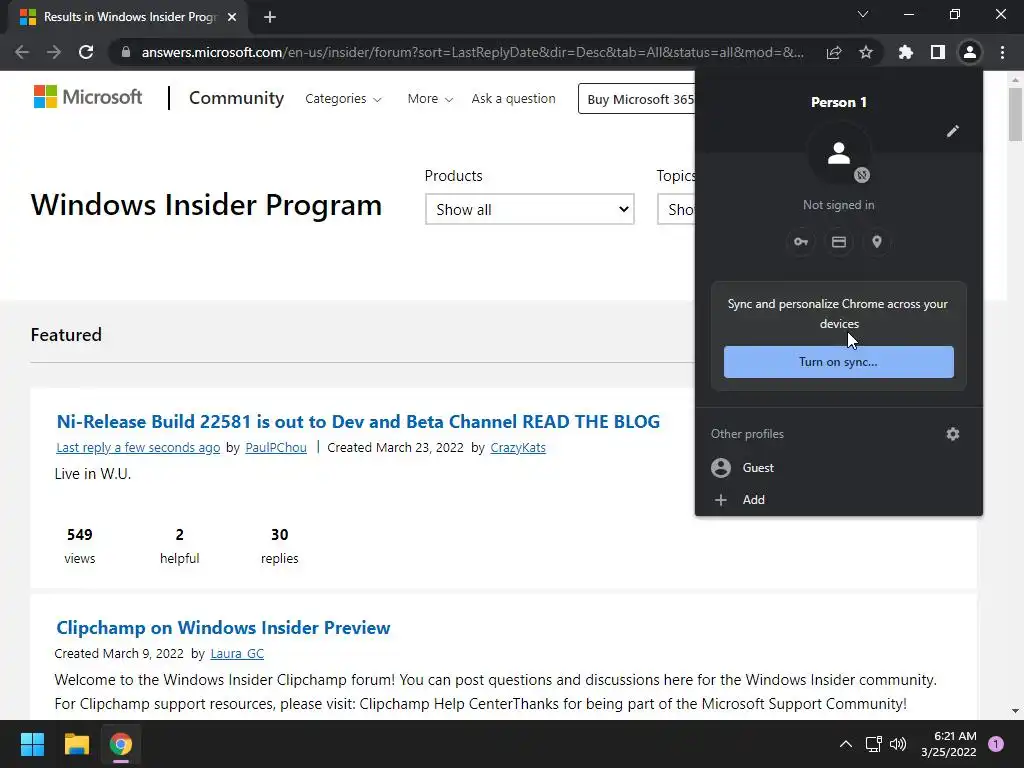Open Windows Start menu
The image size is (1024, 768).
(32, 744)
